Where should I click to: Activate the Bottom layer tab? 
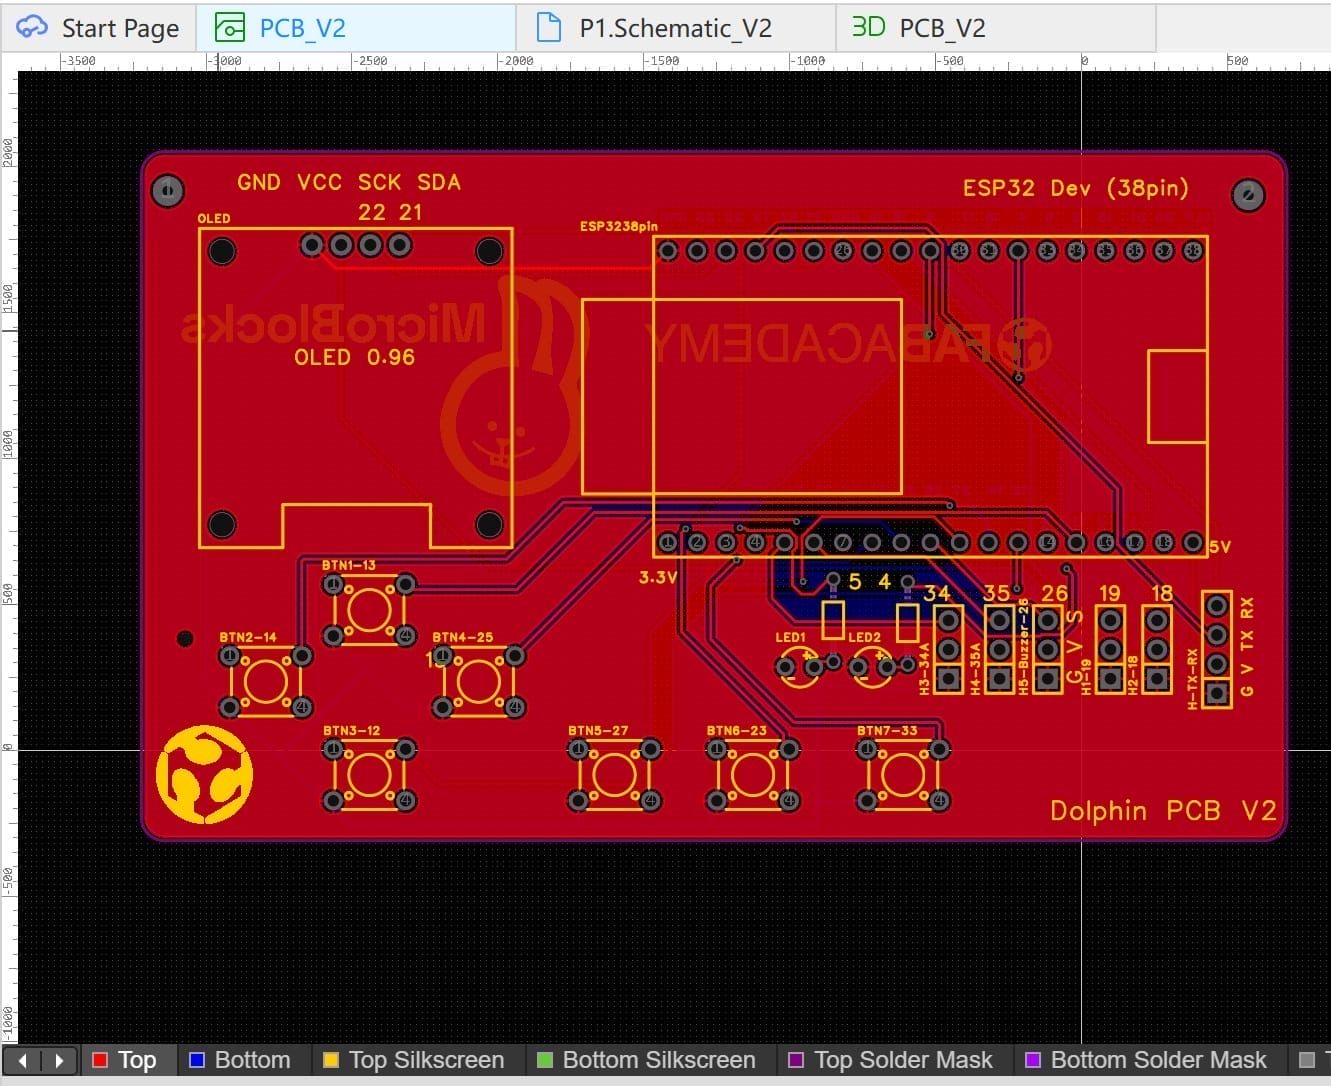[x=240, y=1060]
